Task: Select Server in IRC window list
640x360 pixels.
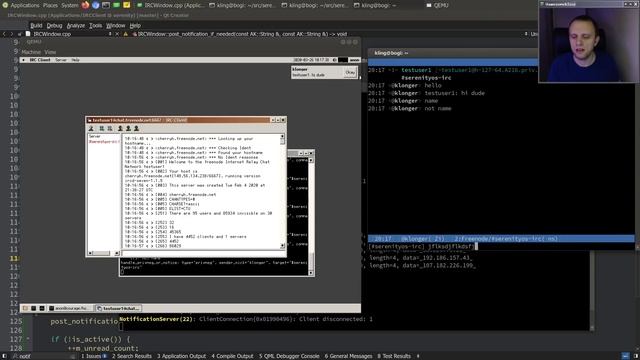Action: 95,136
